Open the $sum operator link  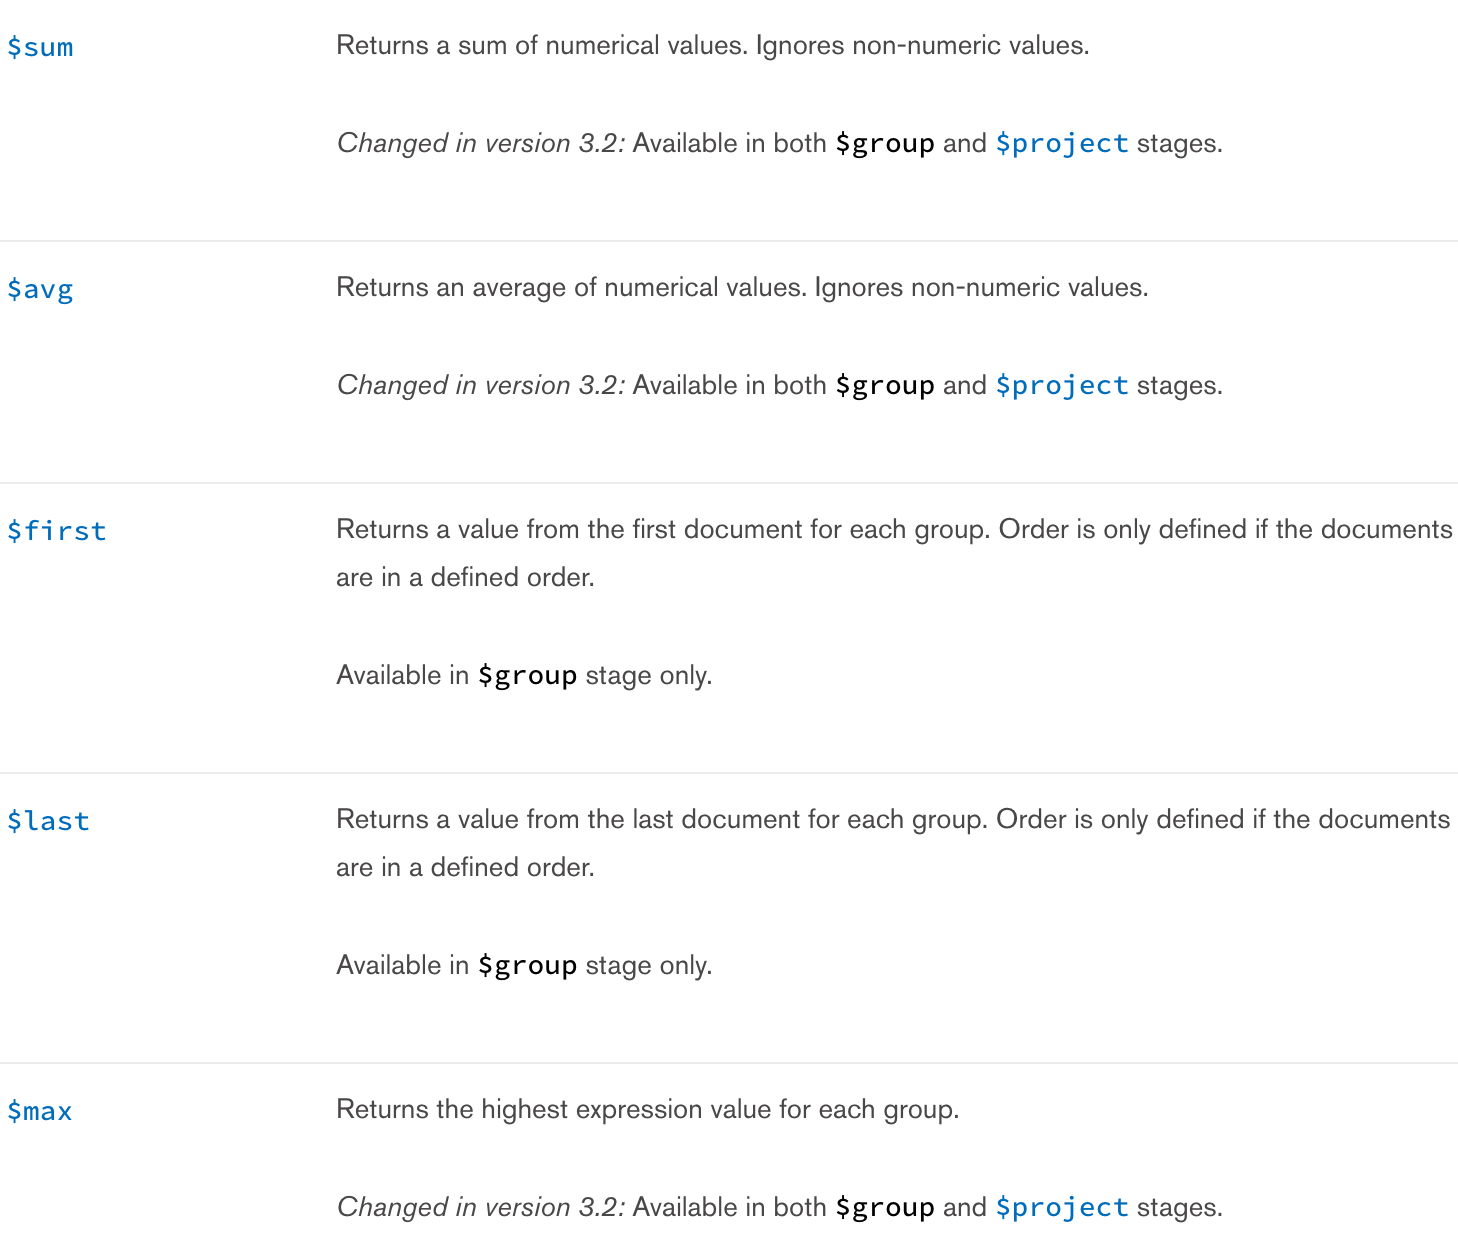pyautogui.click(x=40, y=47)
